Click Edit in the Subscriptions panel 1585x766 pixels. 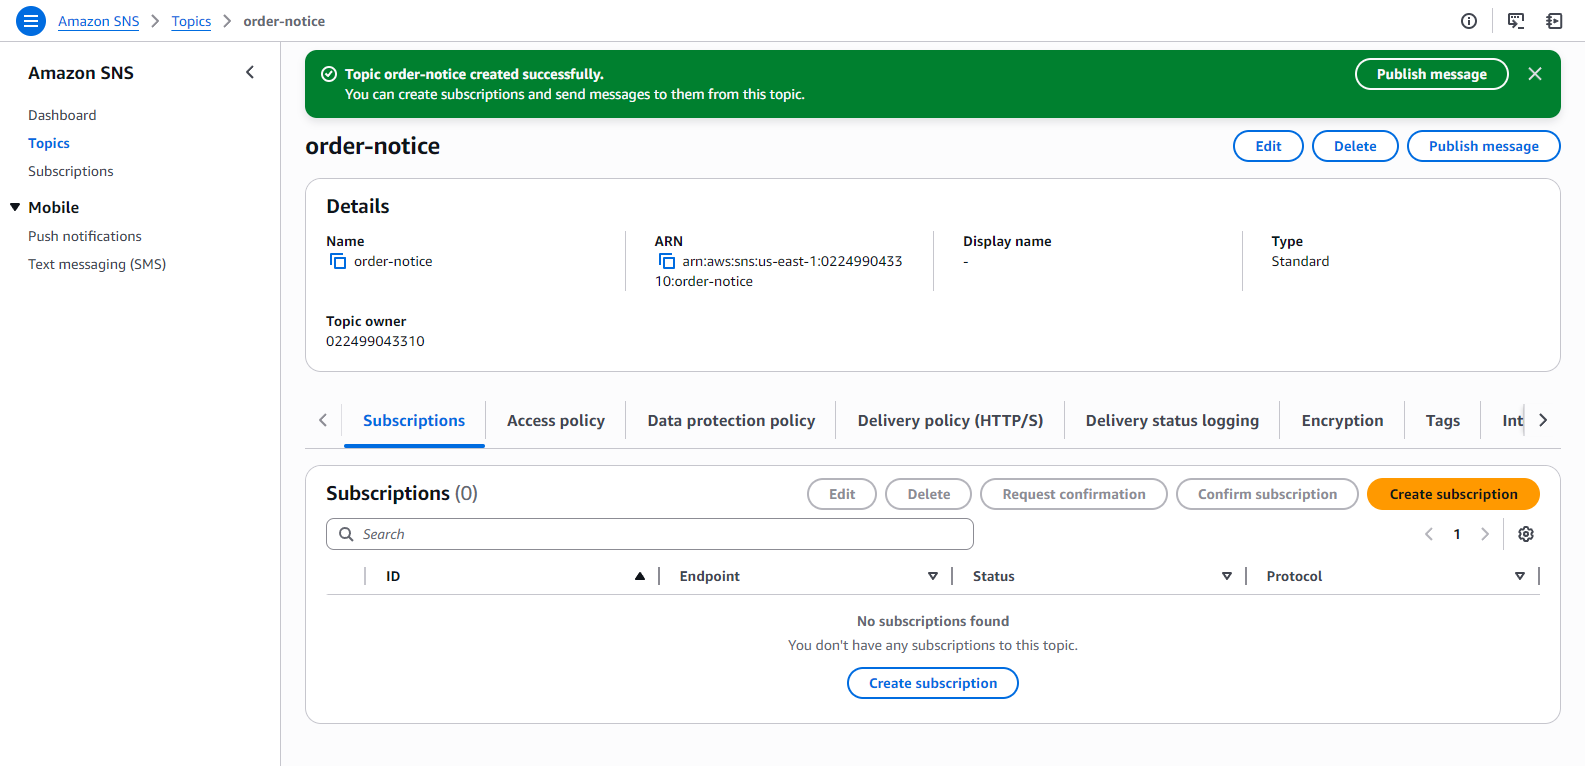(x=842, y=494)
